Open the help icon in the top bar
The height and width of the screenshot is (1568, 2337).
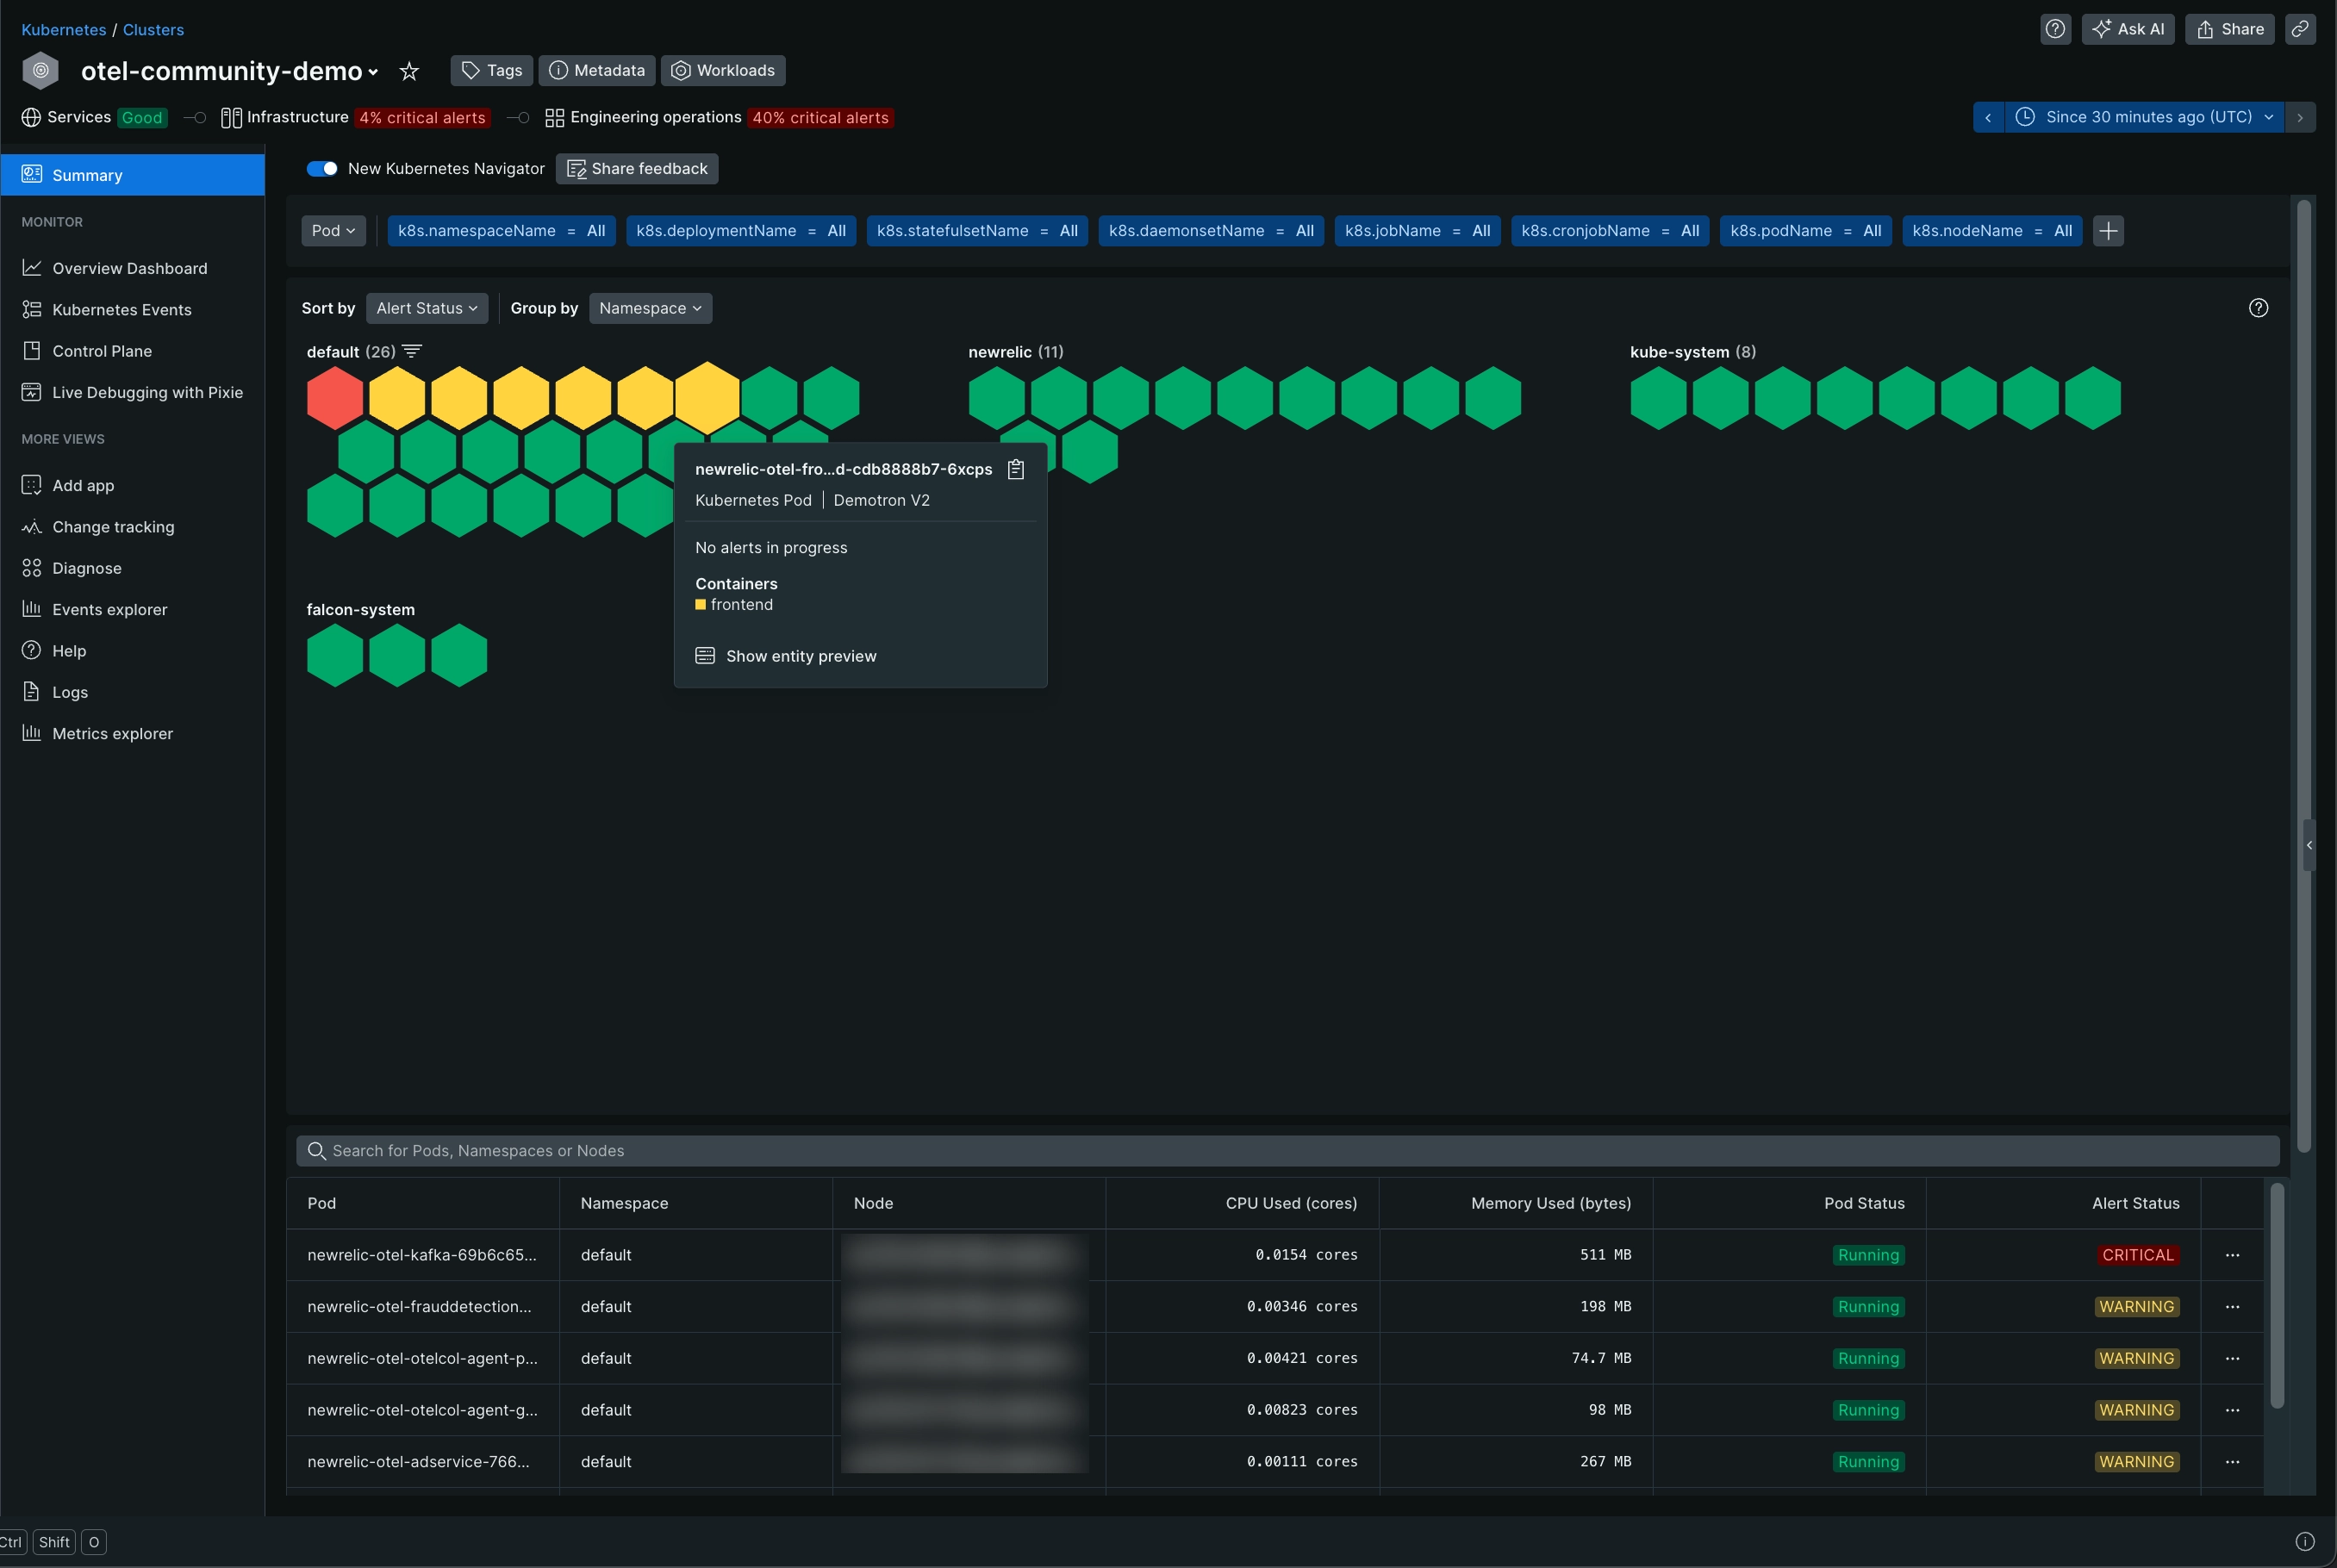point(2055,29)
